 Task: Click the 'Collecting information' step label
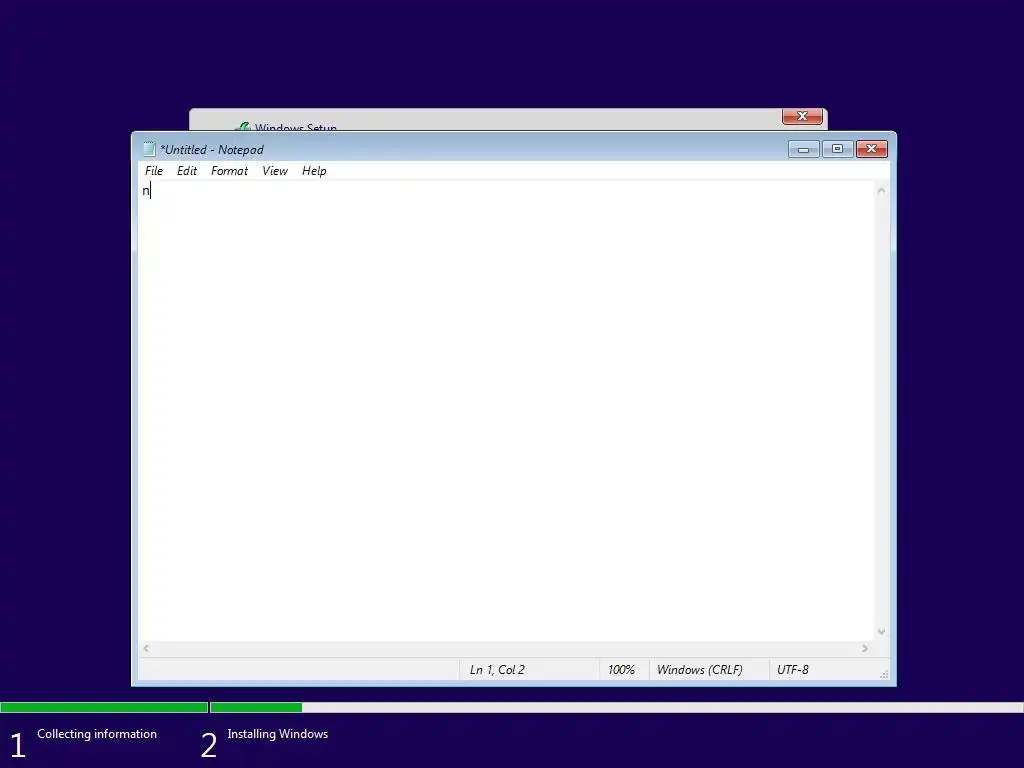coord(97,734)
